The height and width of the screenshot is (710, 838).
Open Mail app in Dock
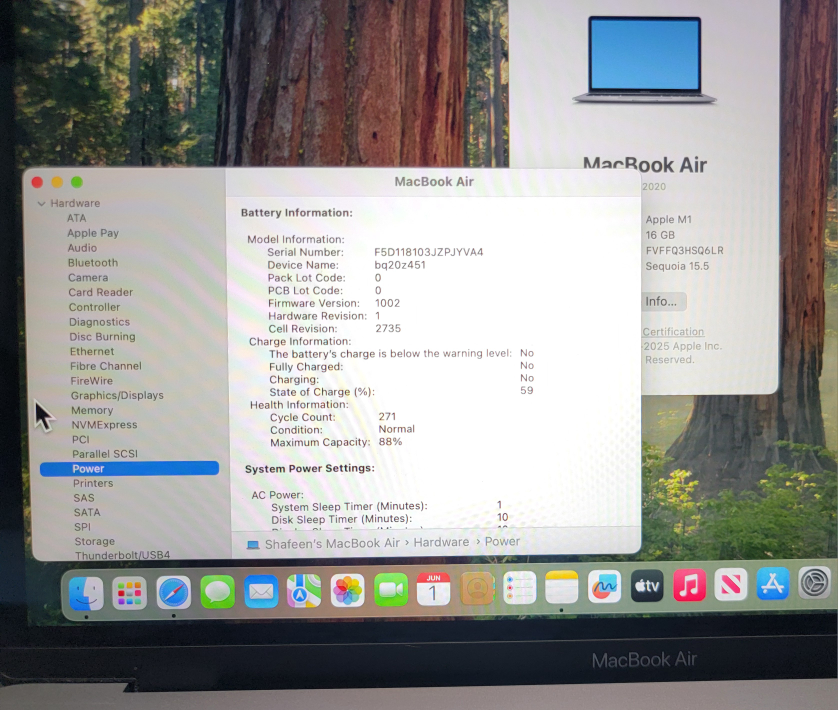coord(261,591)
